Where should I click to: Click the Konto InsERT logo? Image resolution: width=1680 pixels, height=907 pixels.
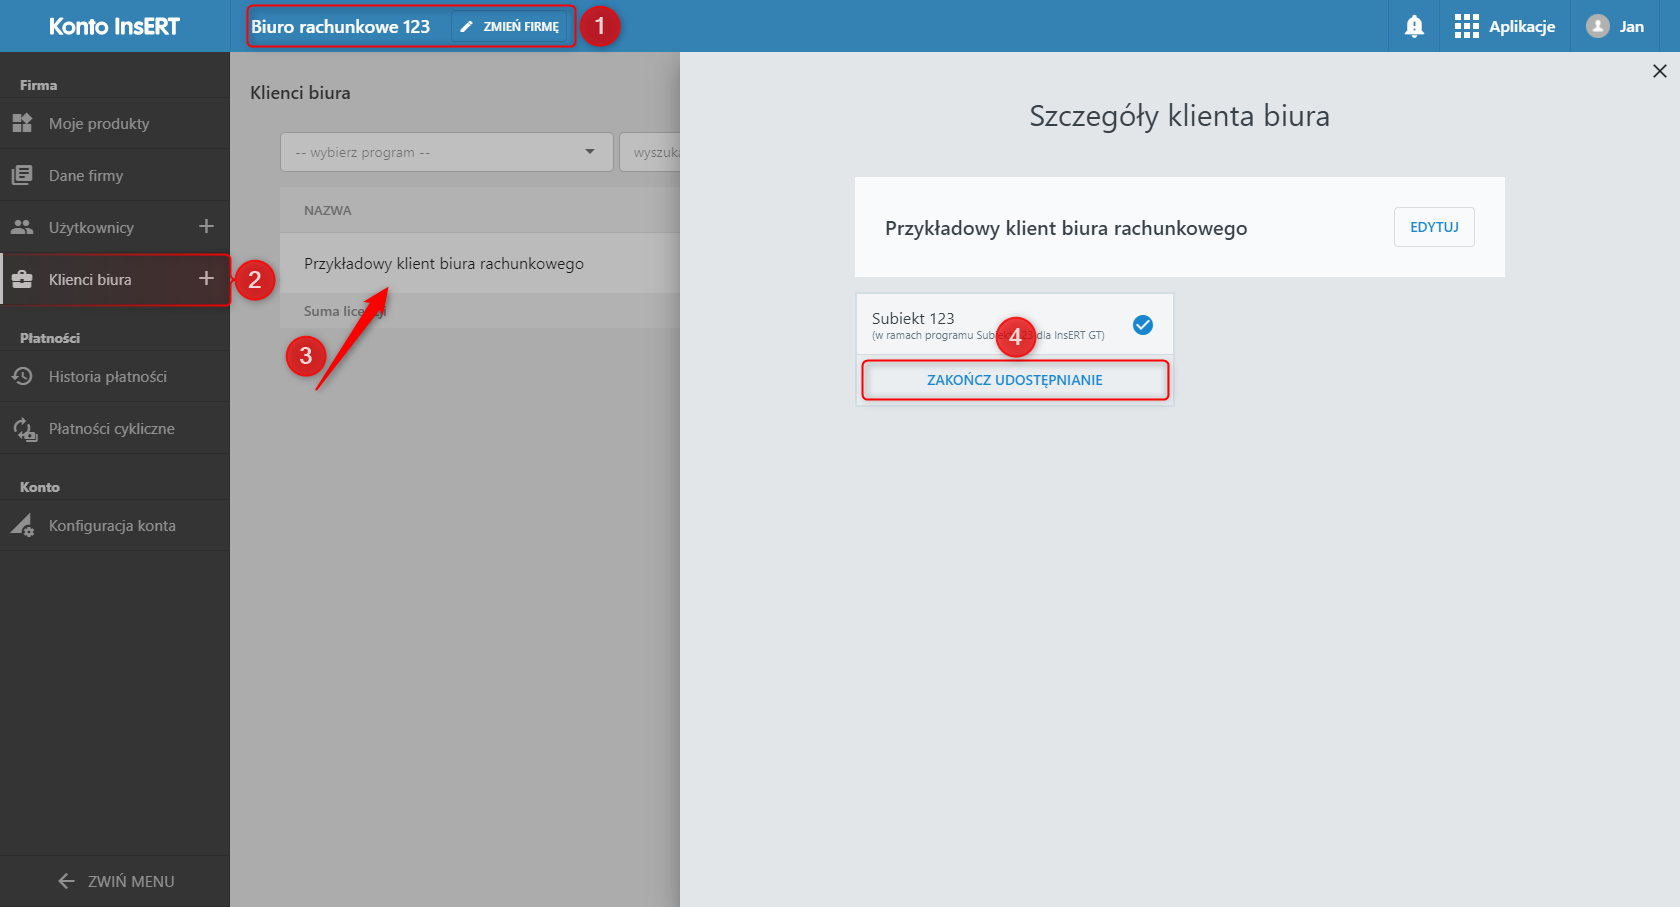[x=114, y=26]
